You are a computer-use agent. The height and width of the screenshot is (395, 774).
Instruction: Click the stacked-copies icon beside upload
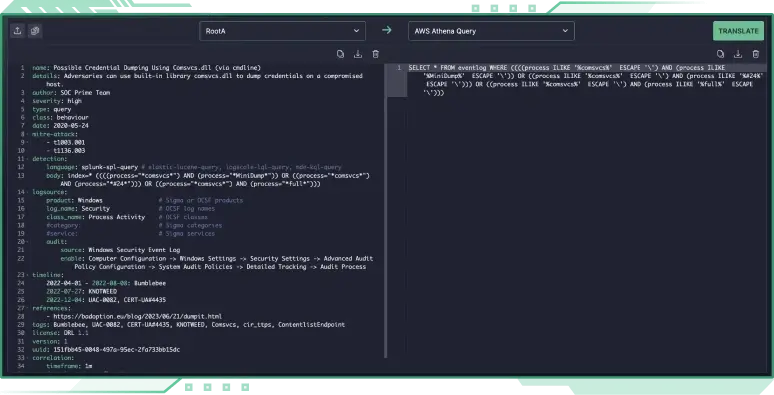(x=35, y=31)
